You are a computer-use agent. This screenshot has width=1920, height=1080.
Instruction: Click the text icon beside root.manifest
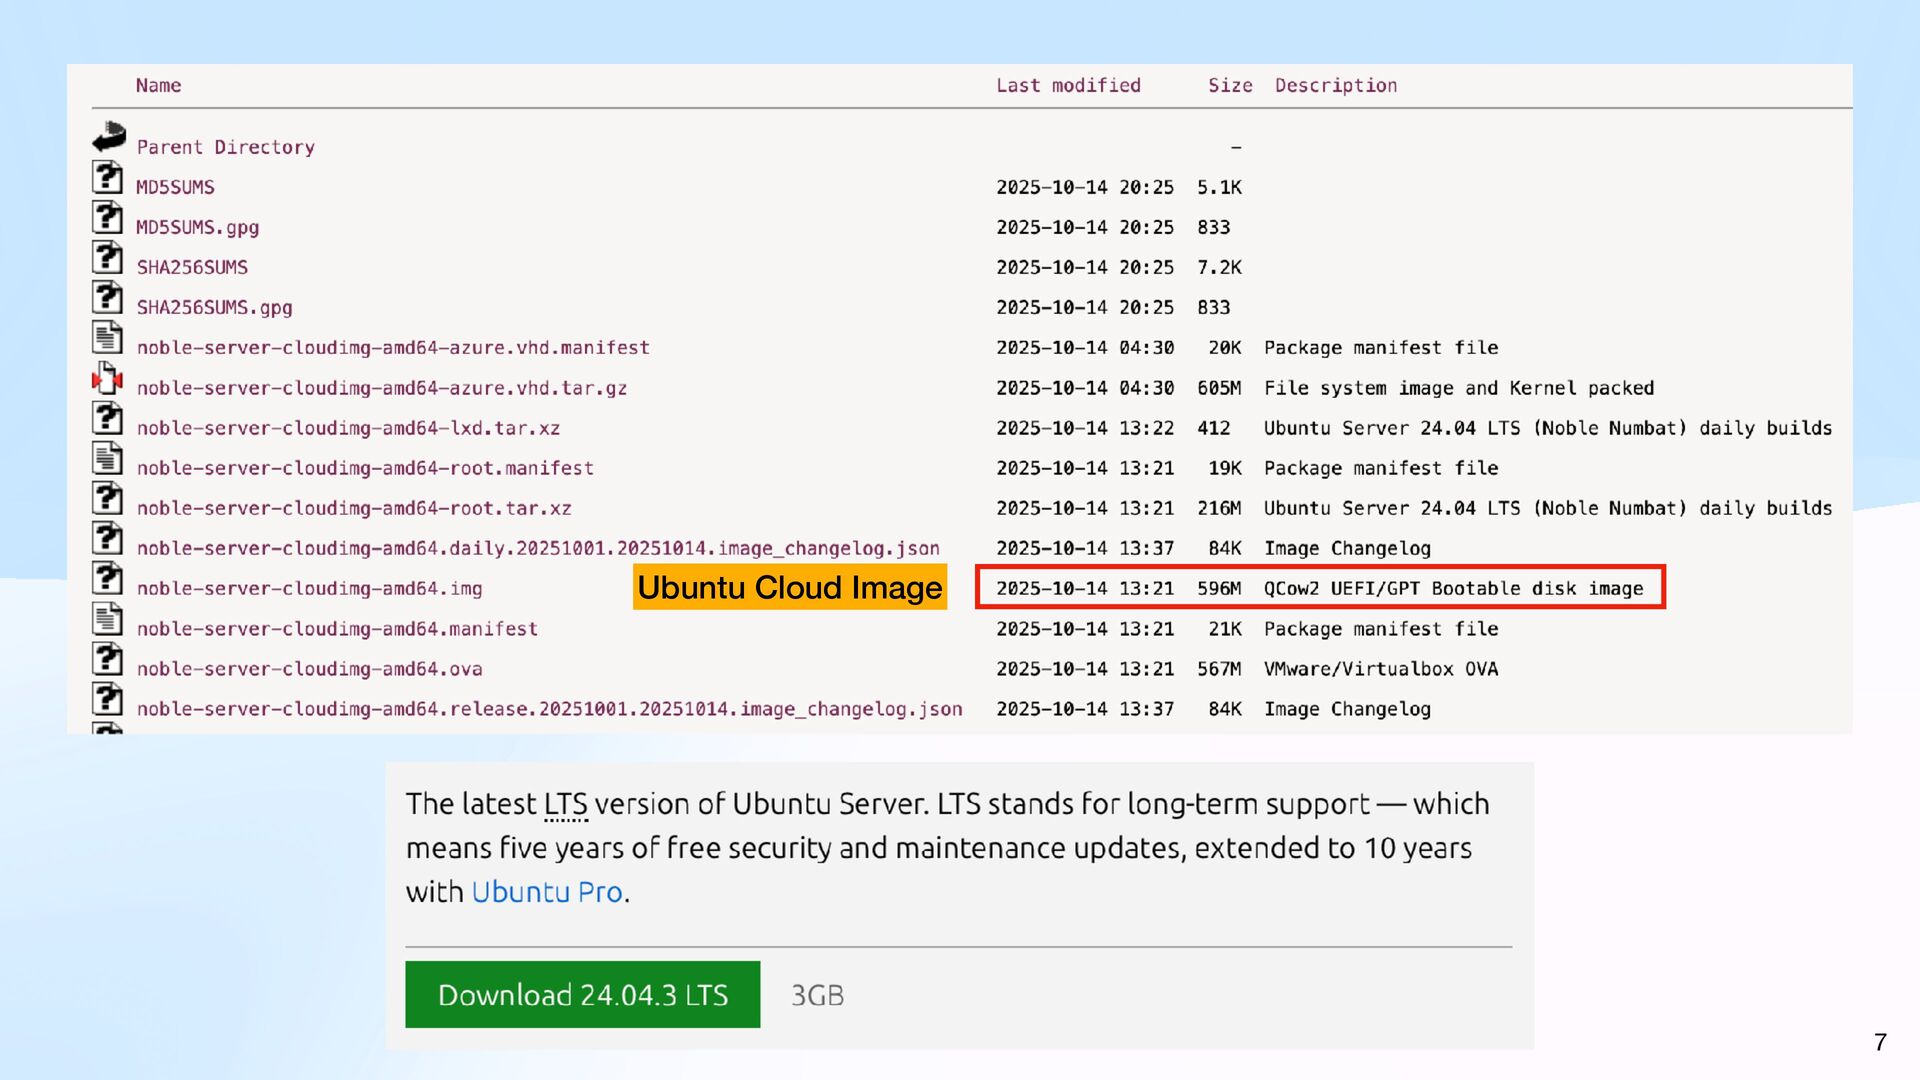108,459
